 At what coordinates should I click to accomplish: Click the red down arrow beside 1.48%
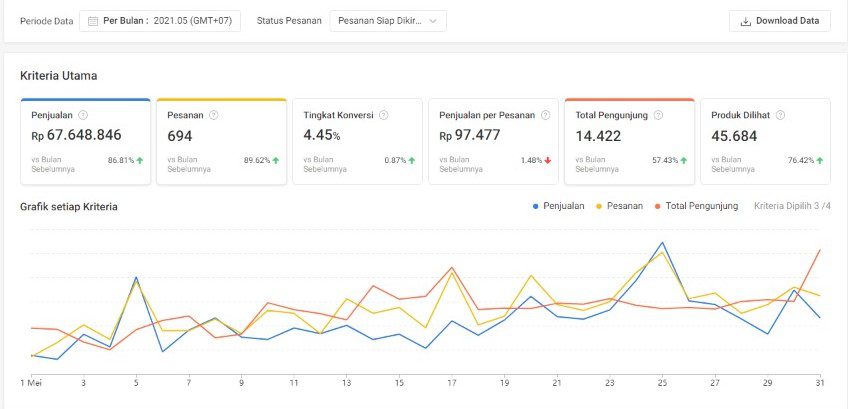pos(548,160)
